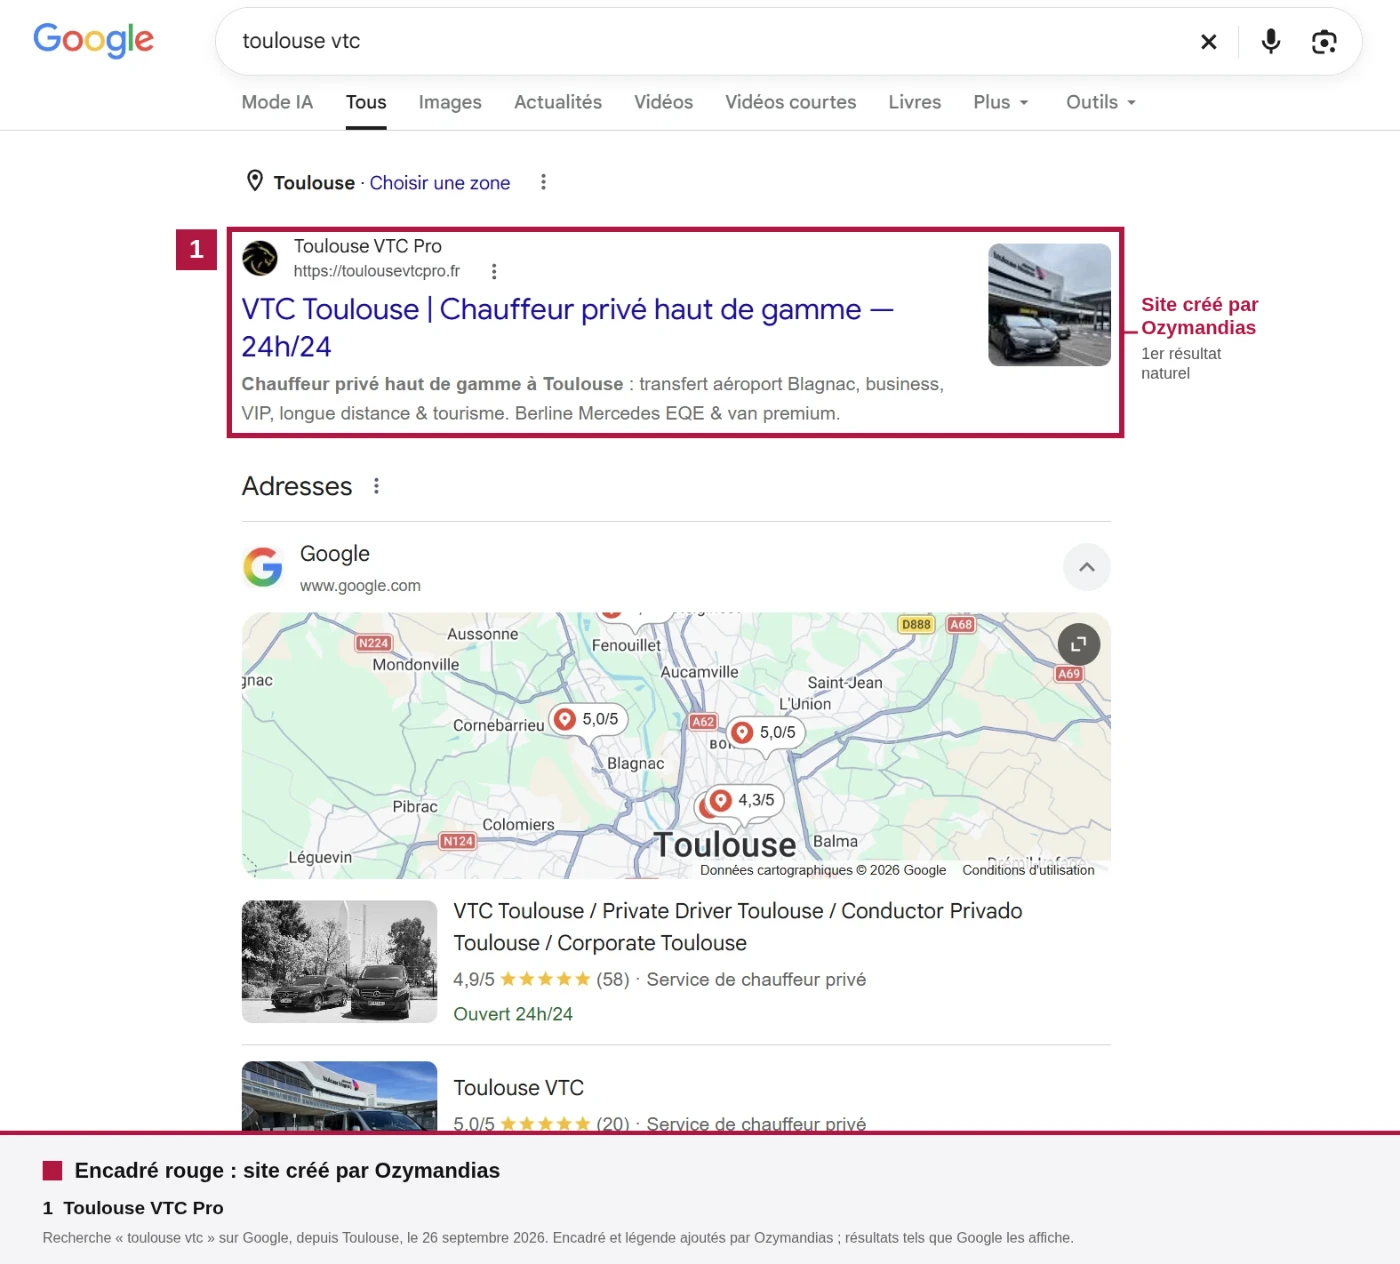Open the VTC Toulouse / Private Driver Toulouse listing
This screenshot has width=1400, height=1264.
738,926
